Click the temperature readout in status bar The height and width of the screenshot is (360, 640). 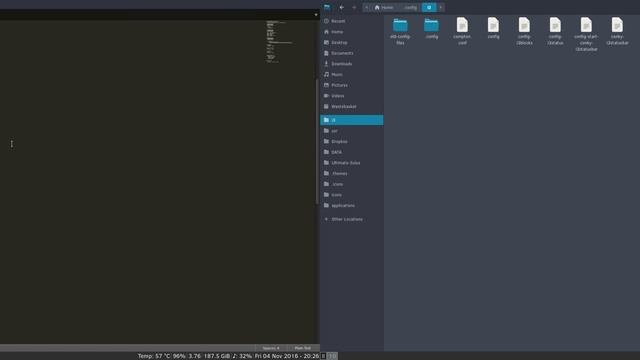point(154,356)
